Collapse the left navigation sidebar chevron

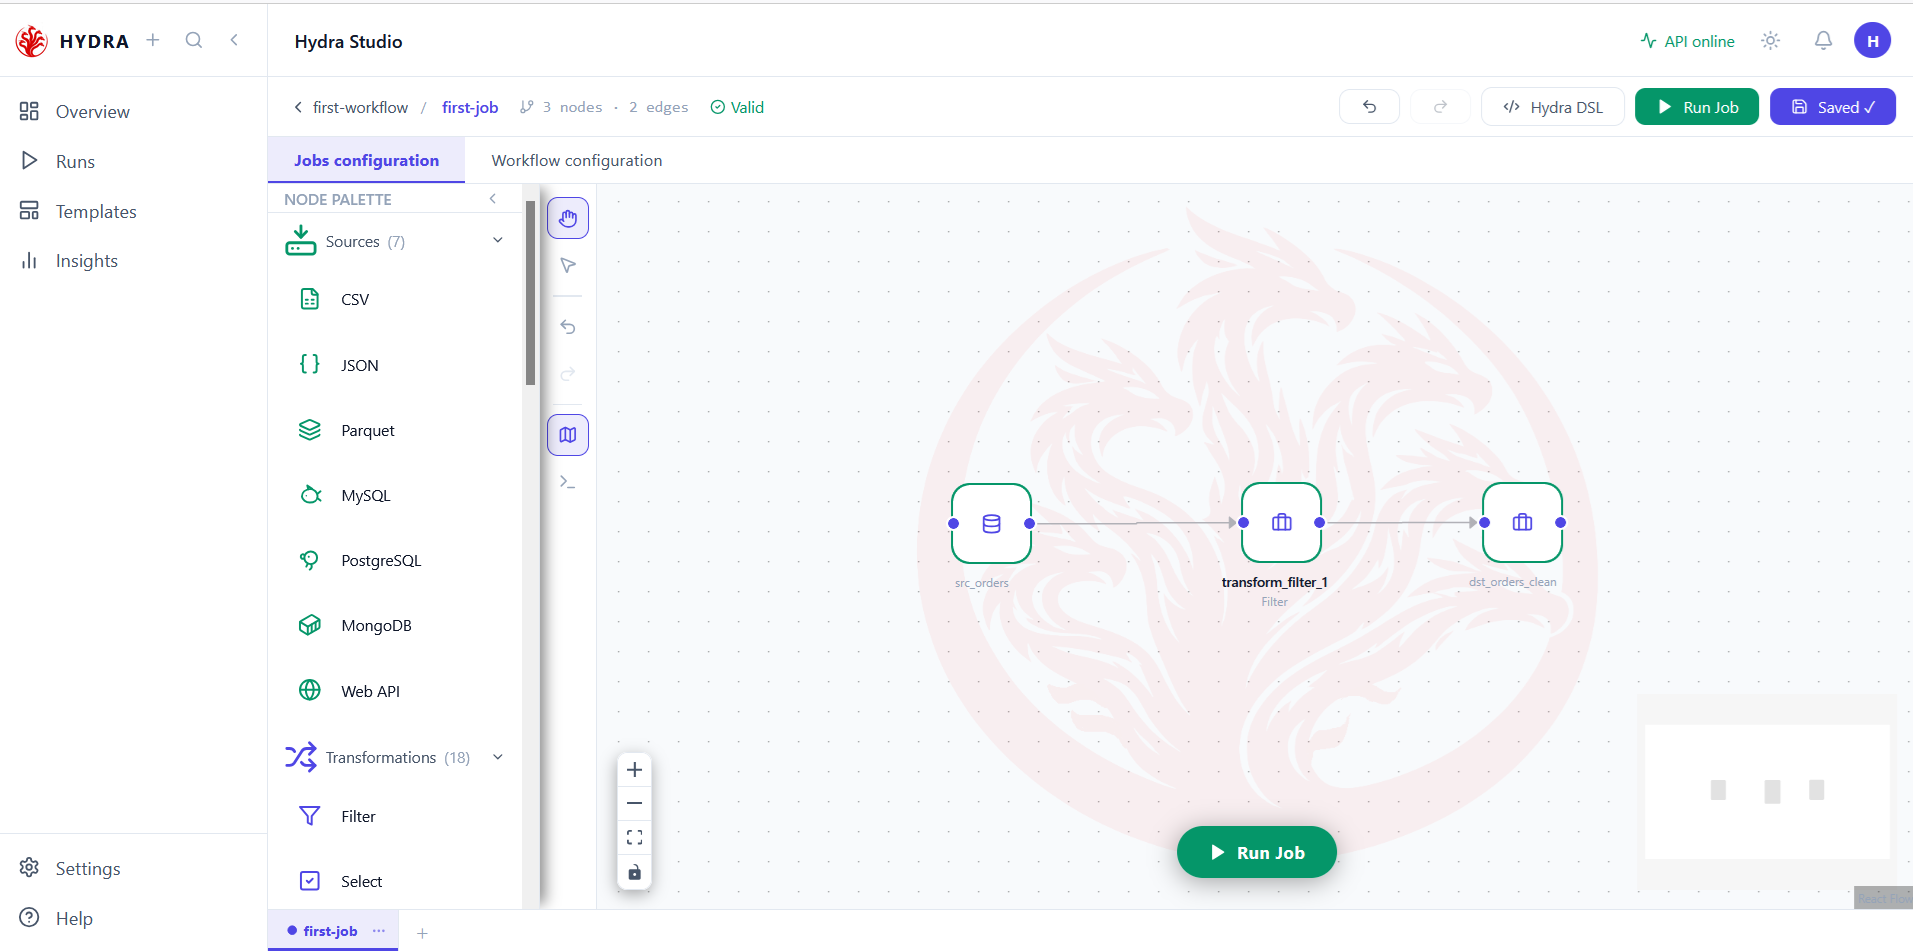click(234, 40)
